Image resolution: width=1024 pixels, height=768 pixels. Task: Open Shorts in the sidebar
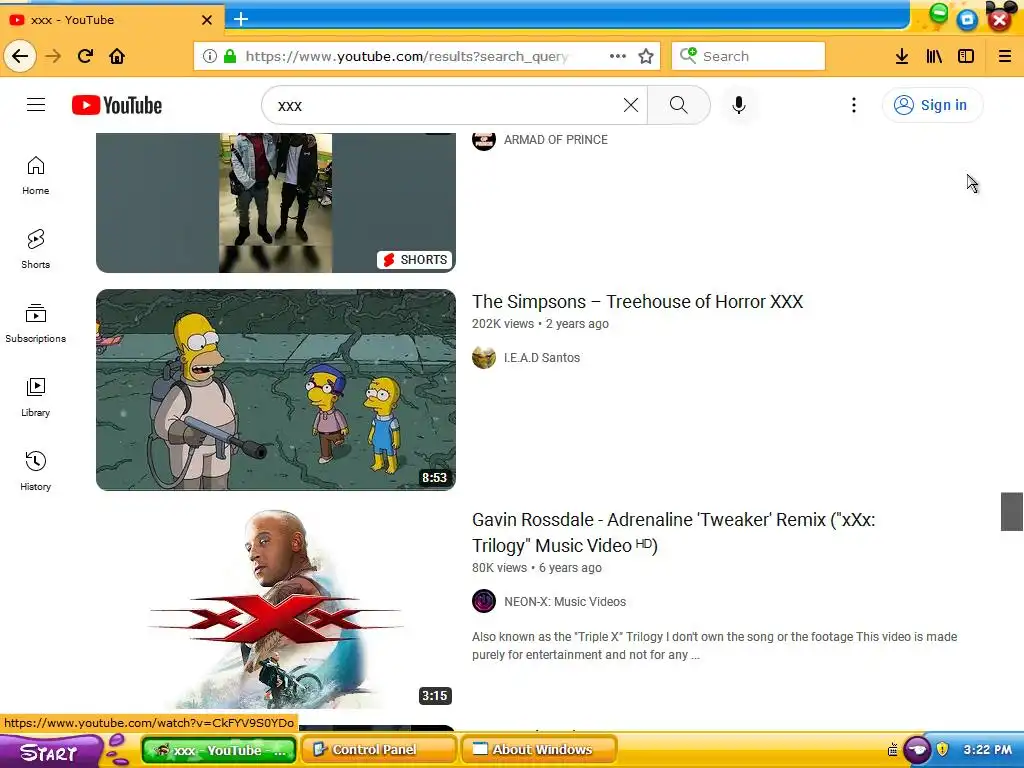[x=35, y=249]
